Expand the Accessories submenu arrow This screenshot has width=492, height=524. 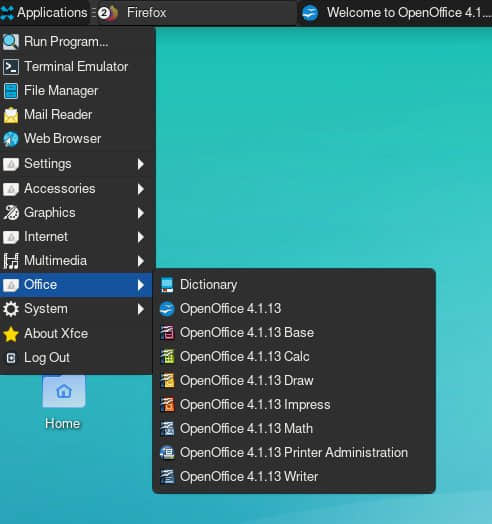tap(141, 189)
